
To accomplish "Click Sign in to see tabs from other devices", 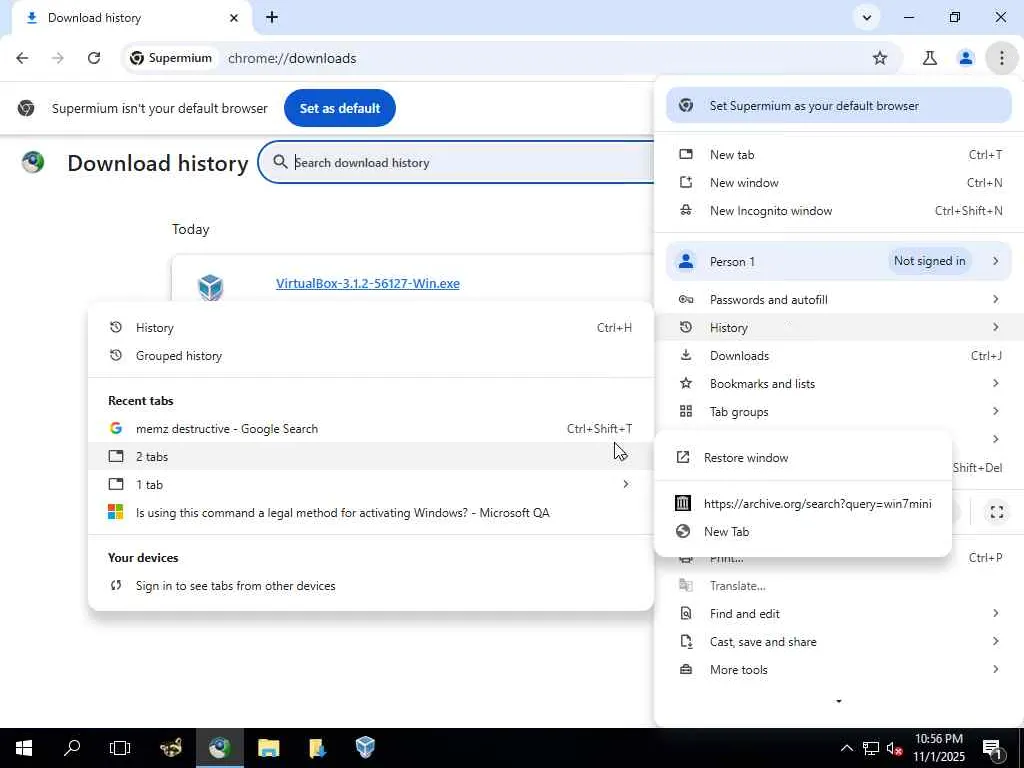I will click(370, 586).
